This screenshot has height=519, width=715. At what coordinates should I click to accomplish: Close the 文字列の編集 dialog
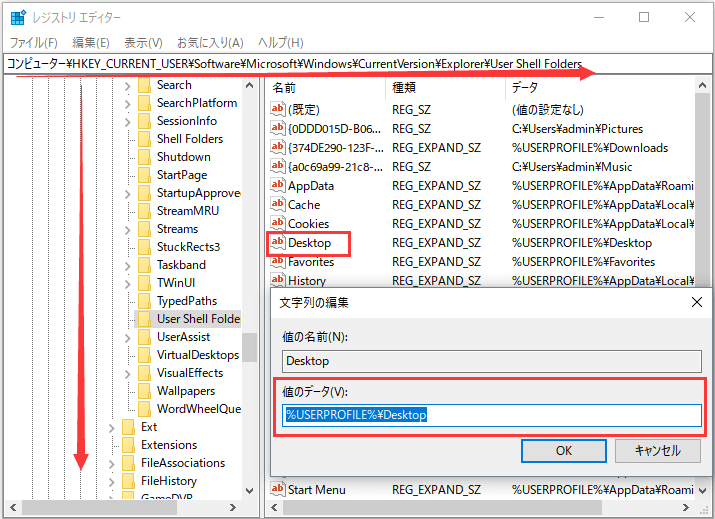coord(697,302)
